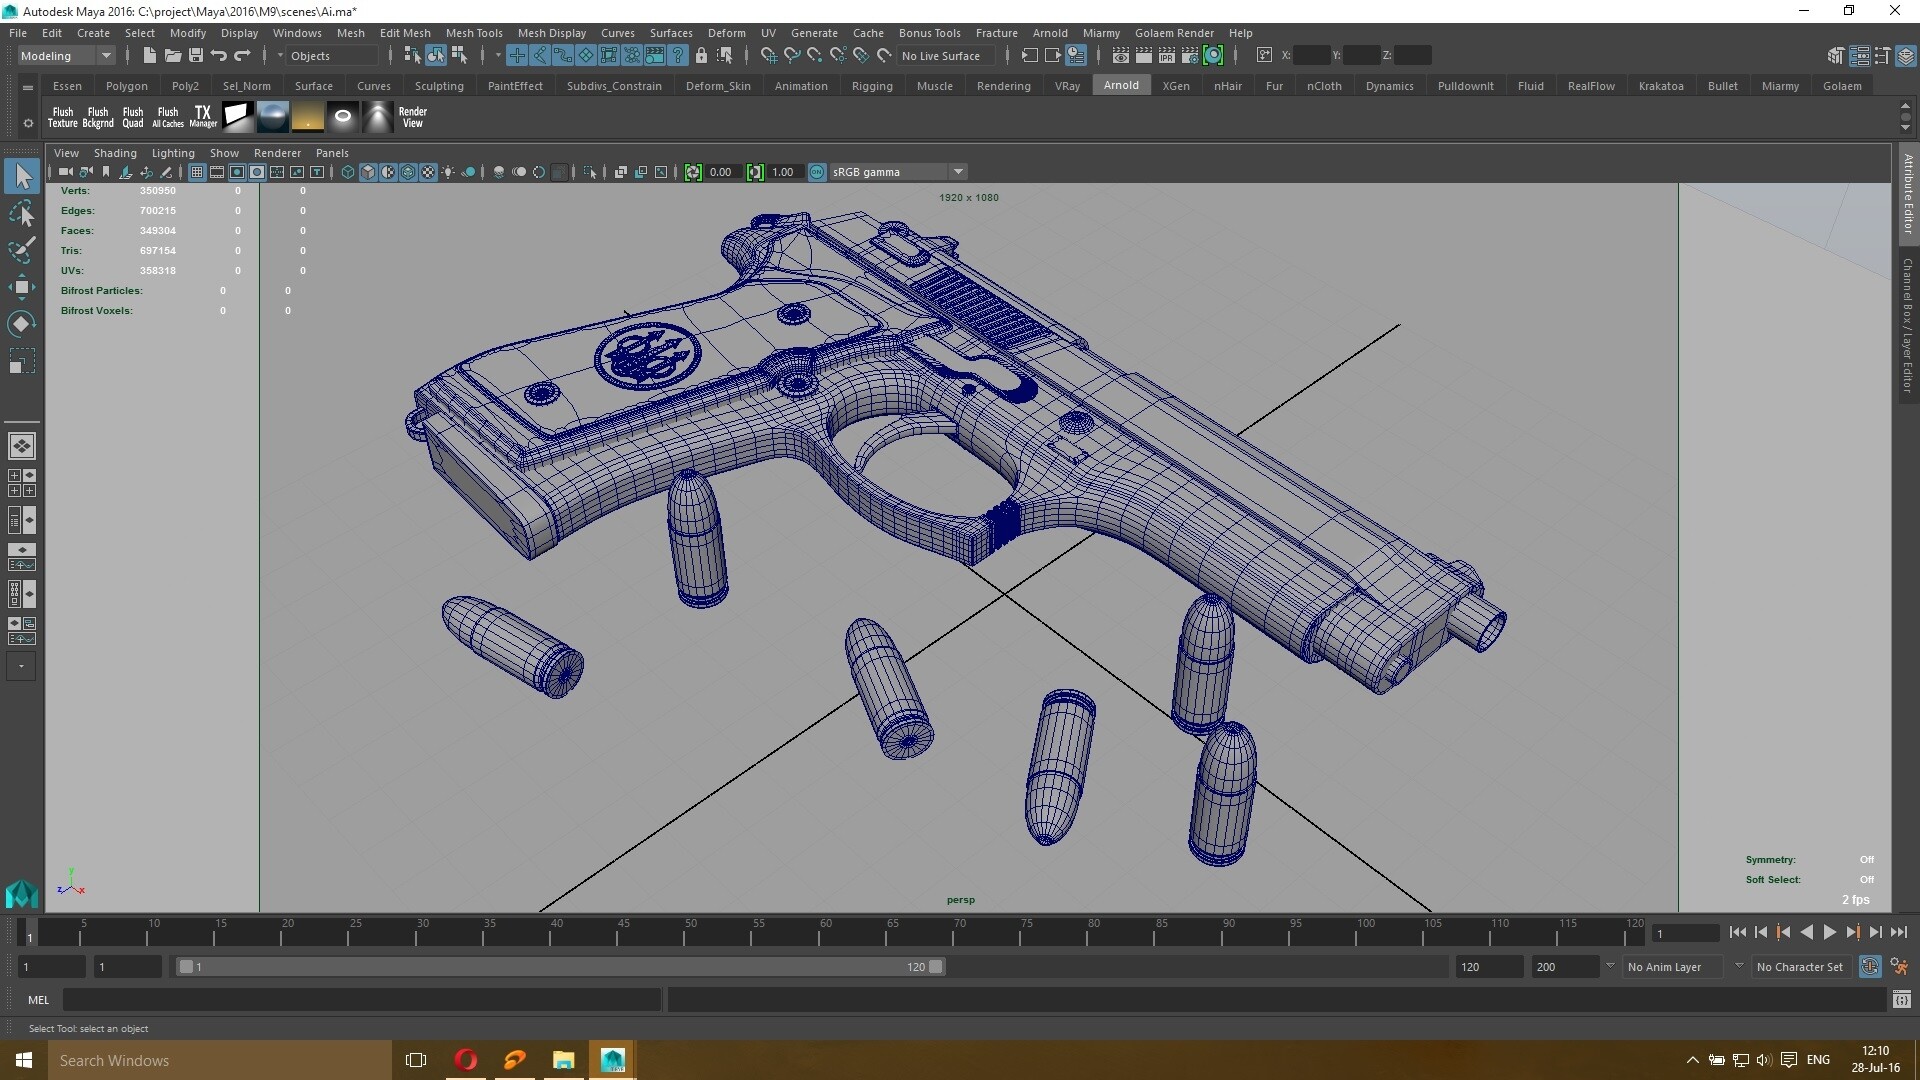The image size is (1920, 1080).
Task: Toggle the color management ON button
Action: tap(817, 172)
